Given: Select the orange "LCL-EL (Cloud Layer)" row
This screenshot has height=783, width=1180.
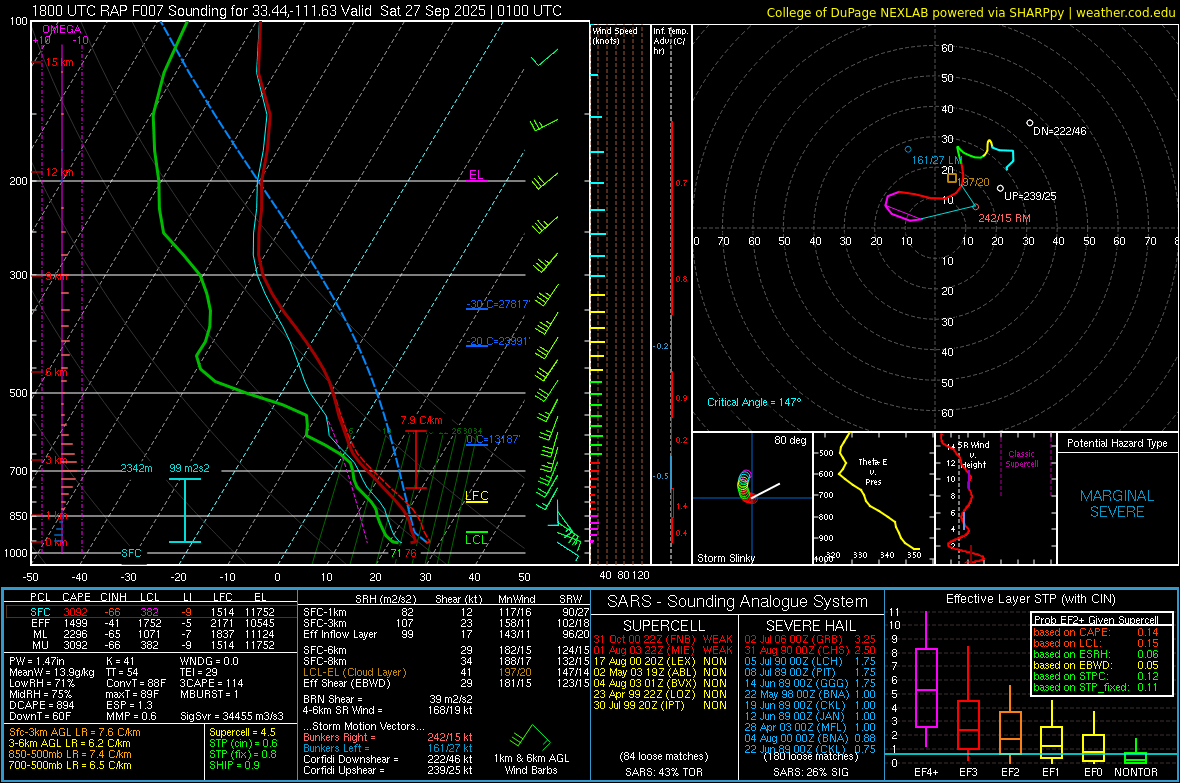Looking at the screenshot, I should click(446, 672).
